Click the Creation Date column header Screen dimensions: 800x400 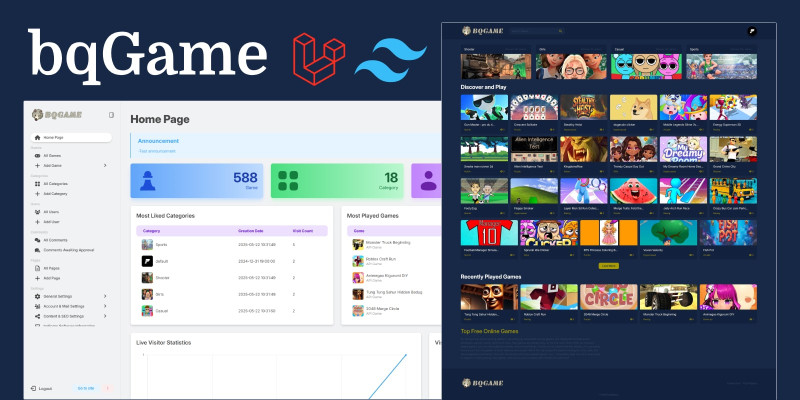[251, 231]
